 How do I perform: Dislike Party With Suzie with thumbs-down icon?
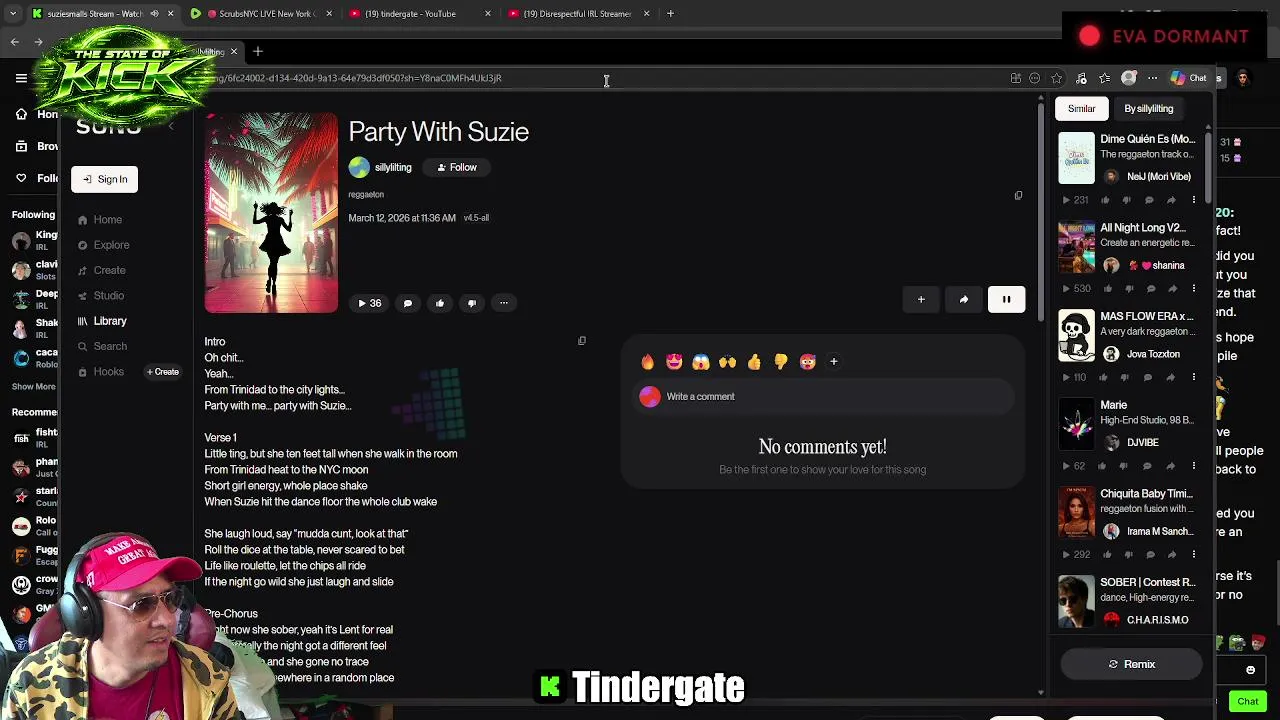[x=472, y=303]
